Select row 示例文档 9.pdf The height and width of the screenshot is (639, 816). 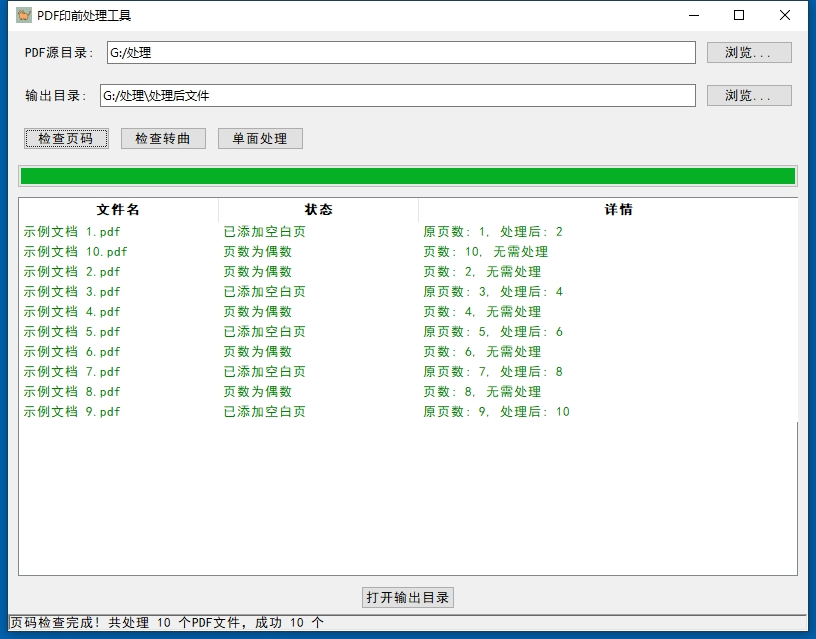[x=72, y=412]
